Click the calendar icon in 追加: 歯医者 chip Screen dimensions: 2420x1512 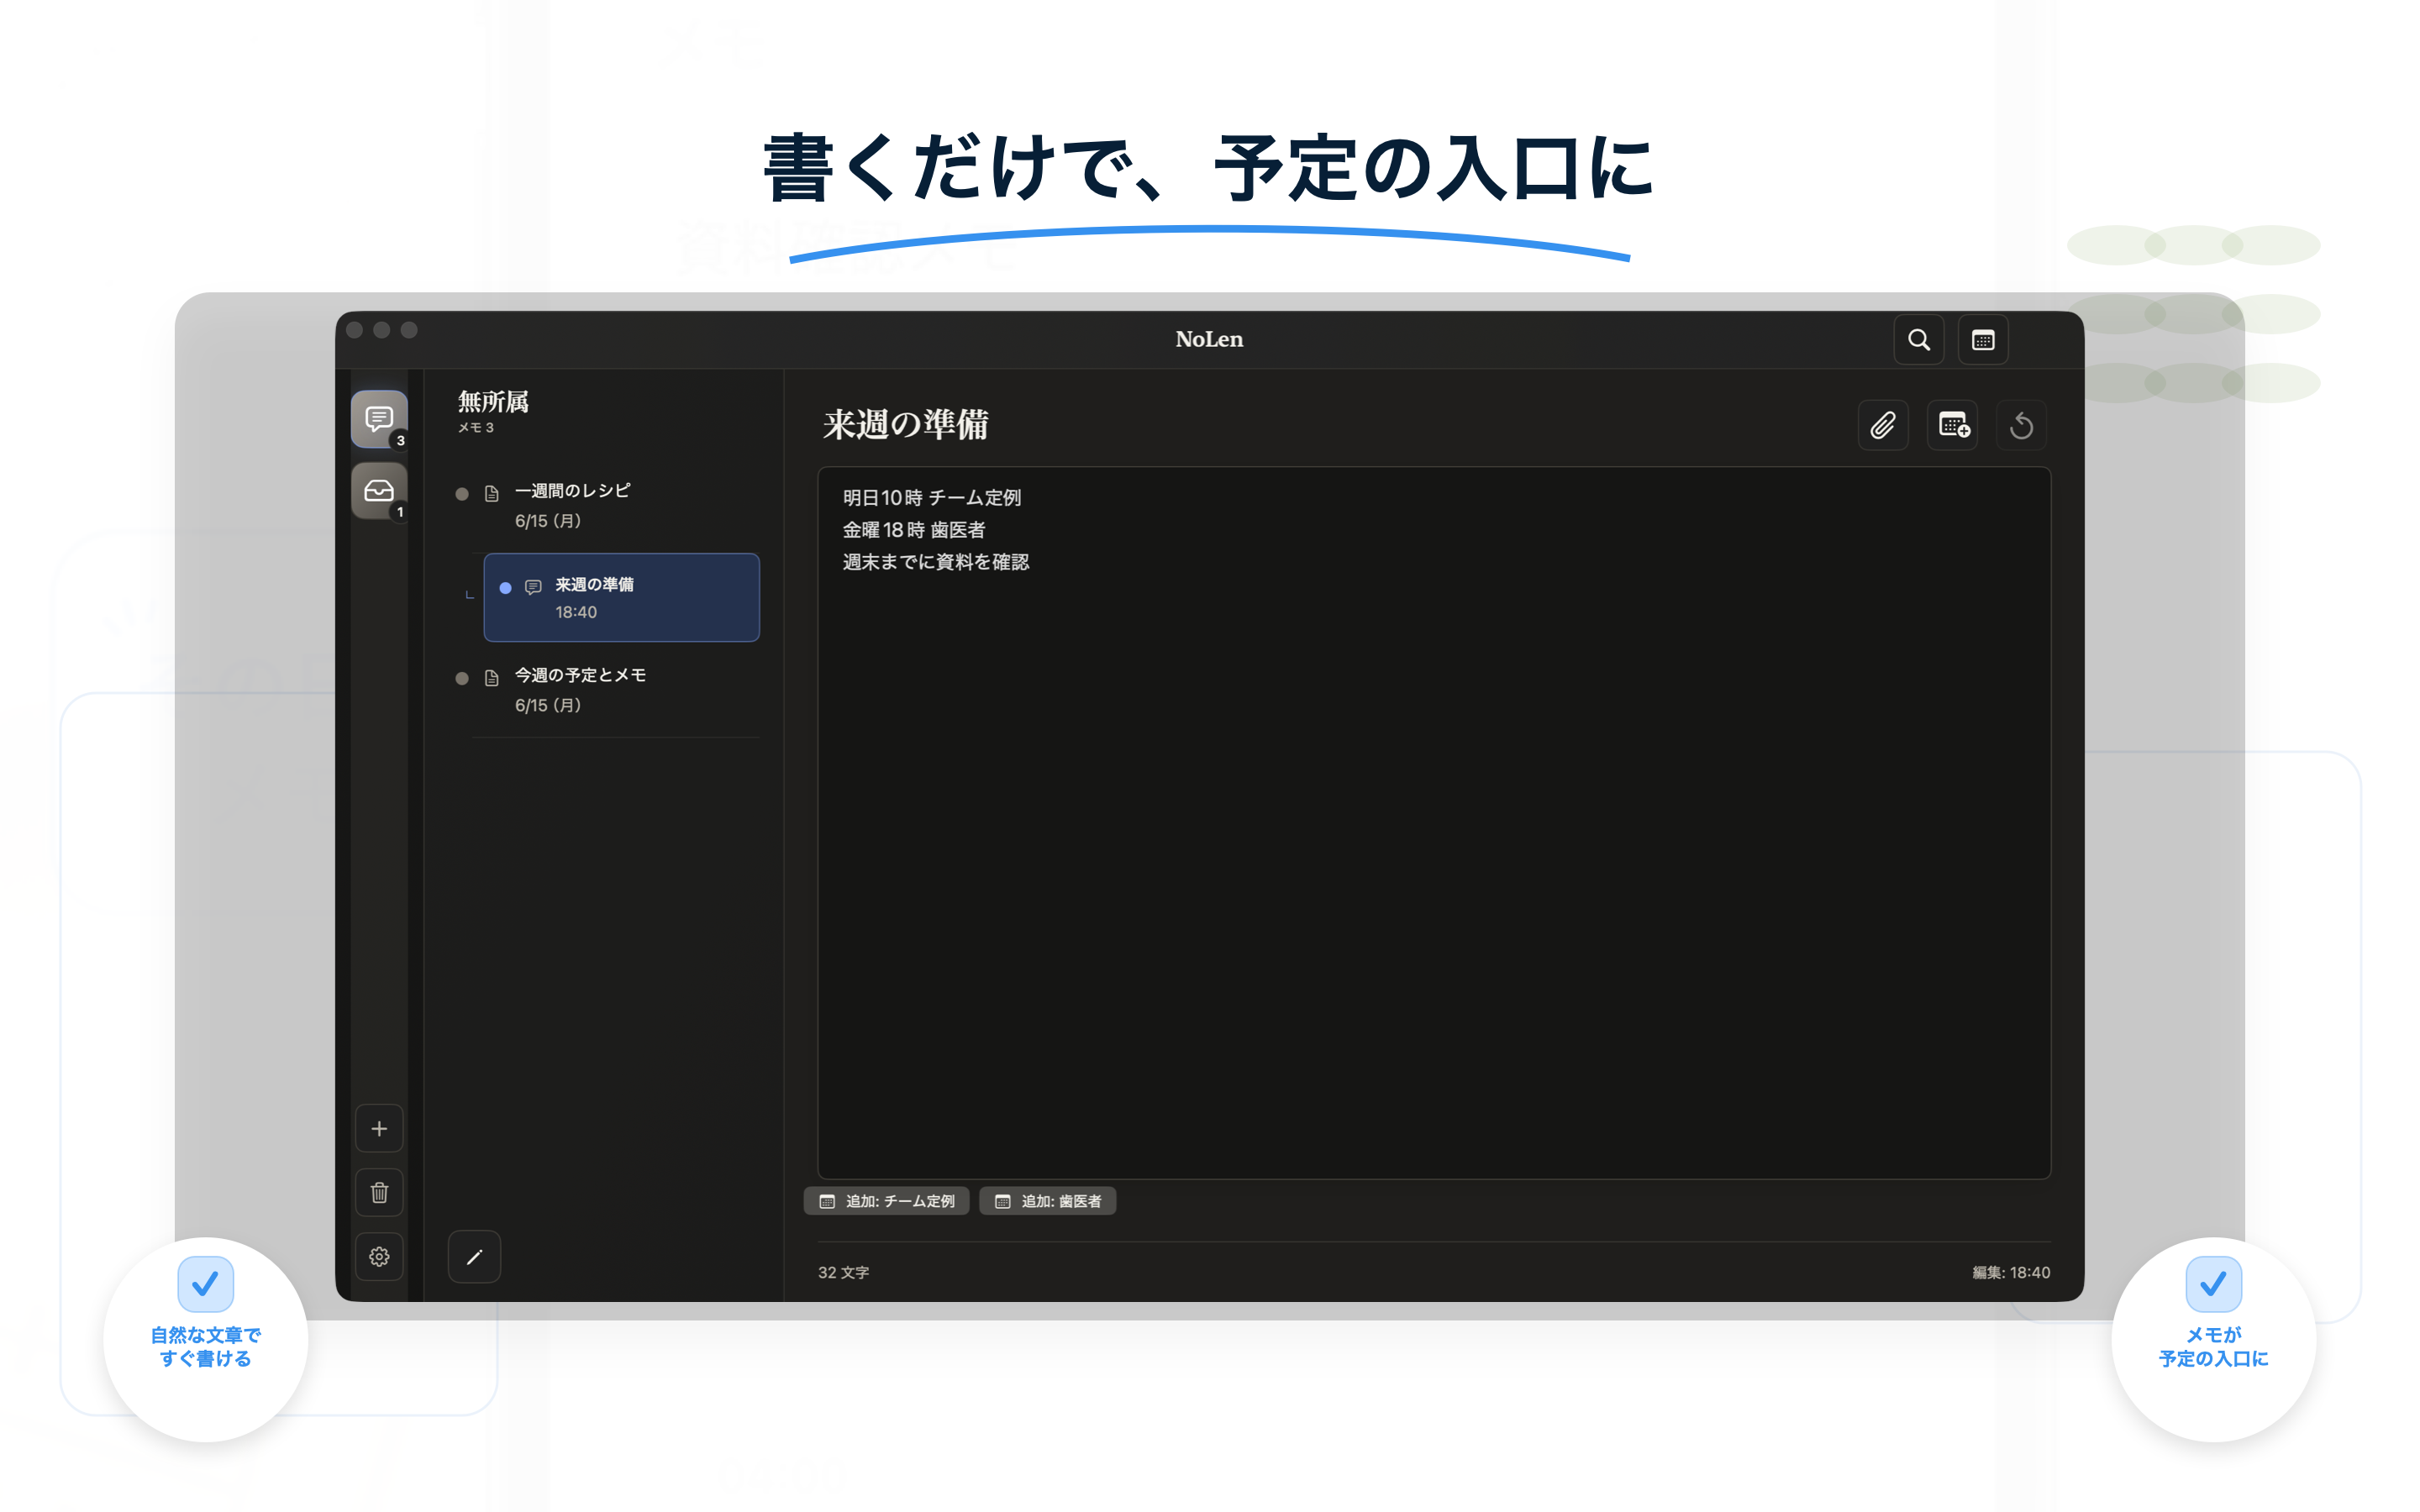click(x=1002, y=1201)
